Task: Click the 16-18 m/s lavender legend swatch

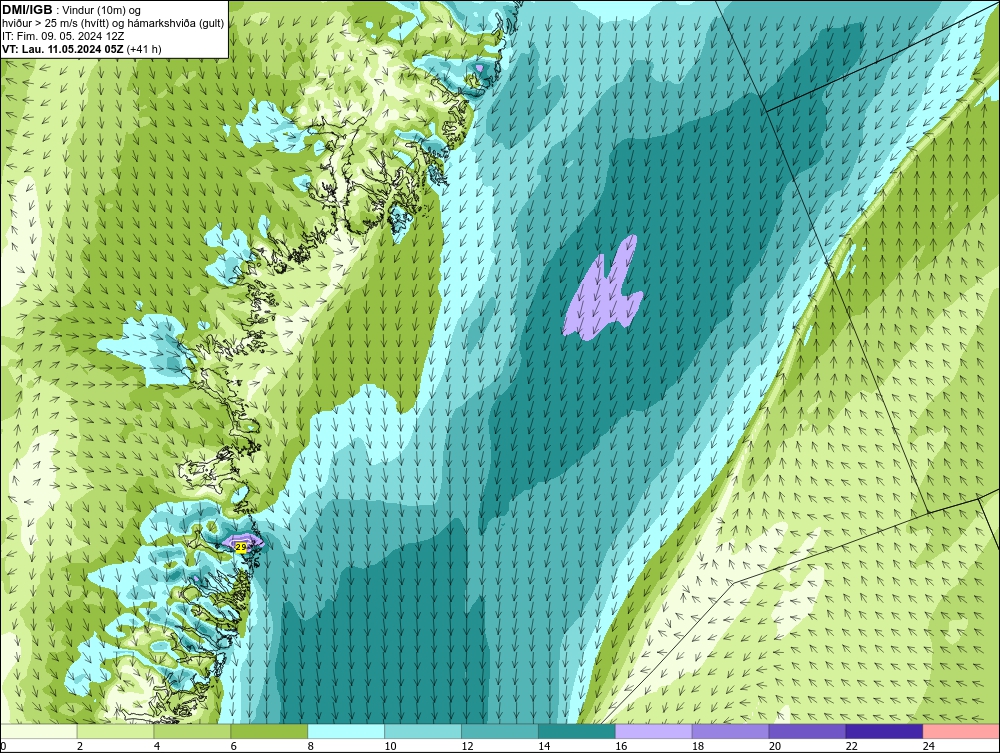Action: click(653, 731)
